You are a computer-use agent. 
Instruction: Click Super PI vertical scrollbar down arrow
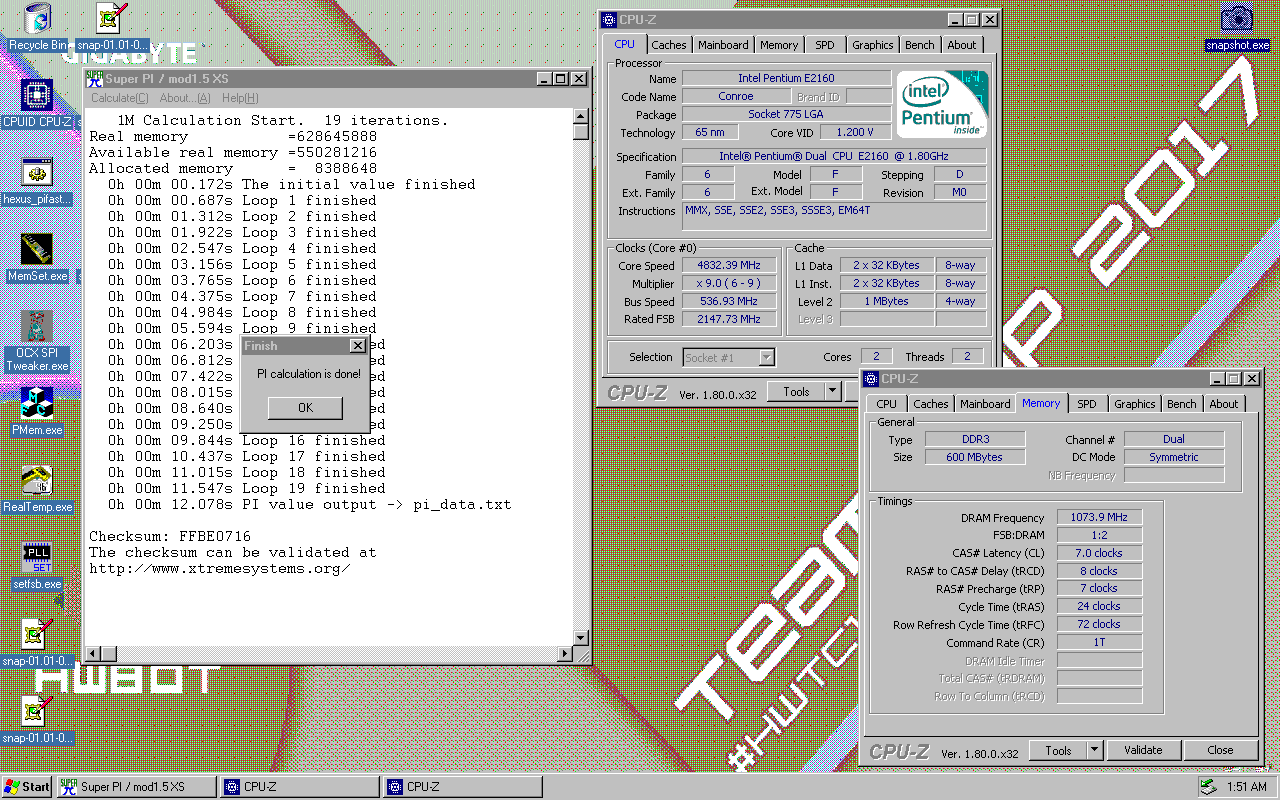pyautogui.click(x=581, y=637)
